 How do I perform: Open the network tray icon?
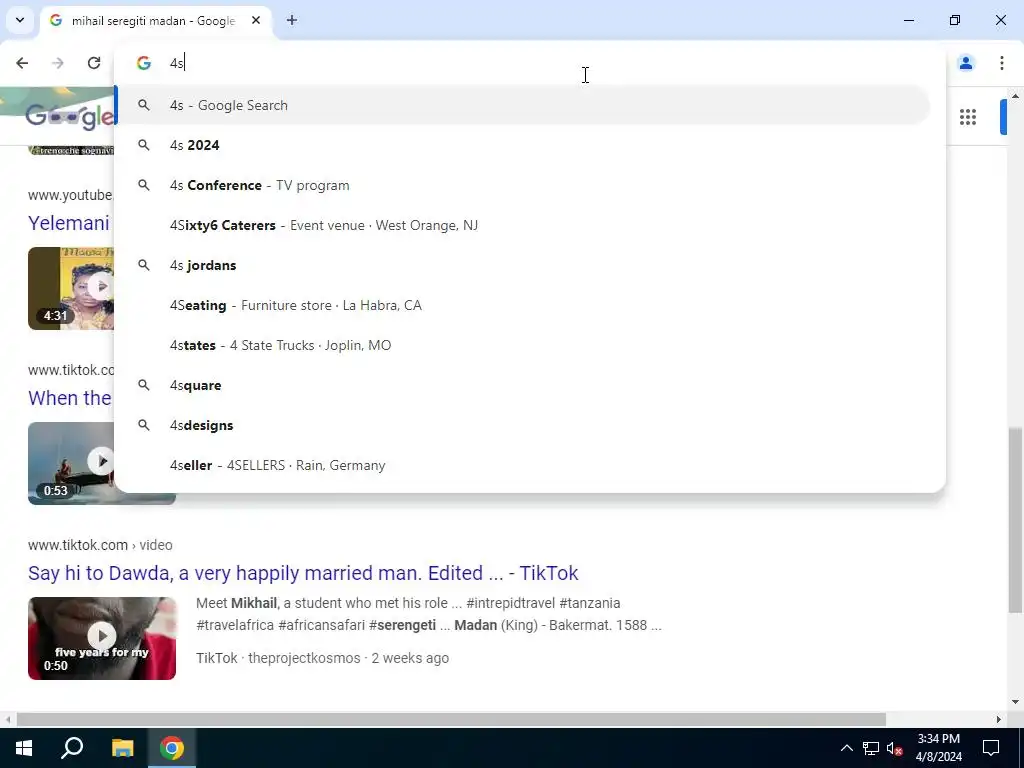[x=871, y=748]
